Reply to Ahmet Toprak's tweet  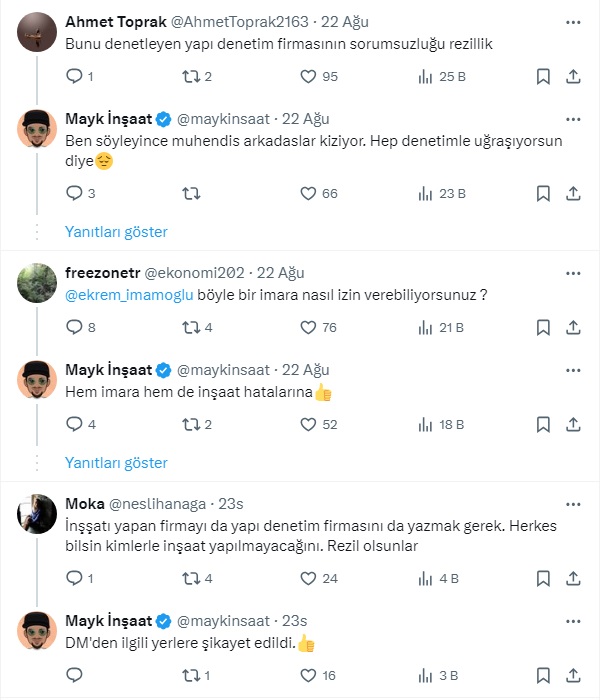(x=73, y=76)
